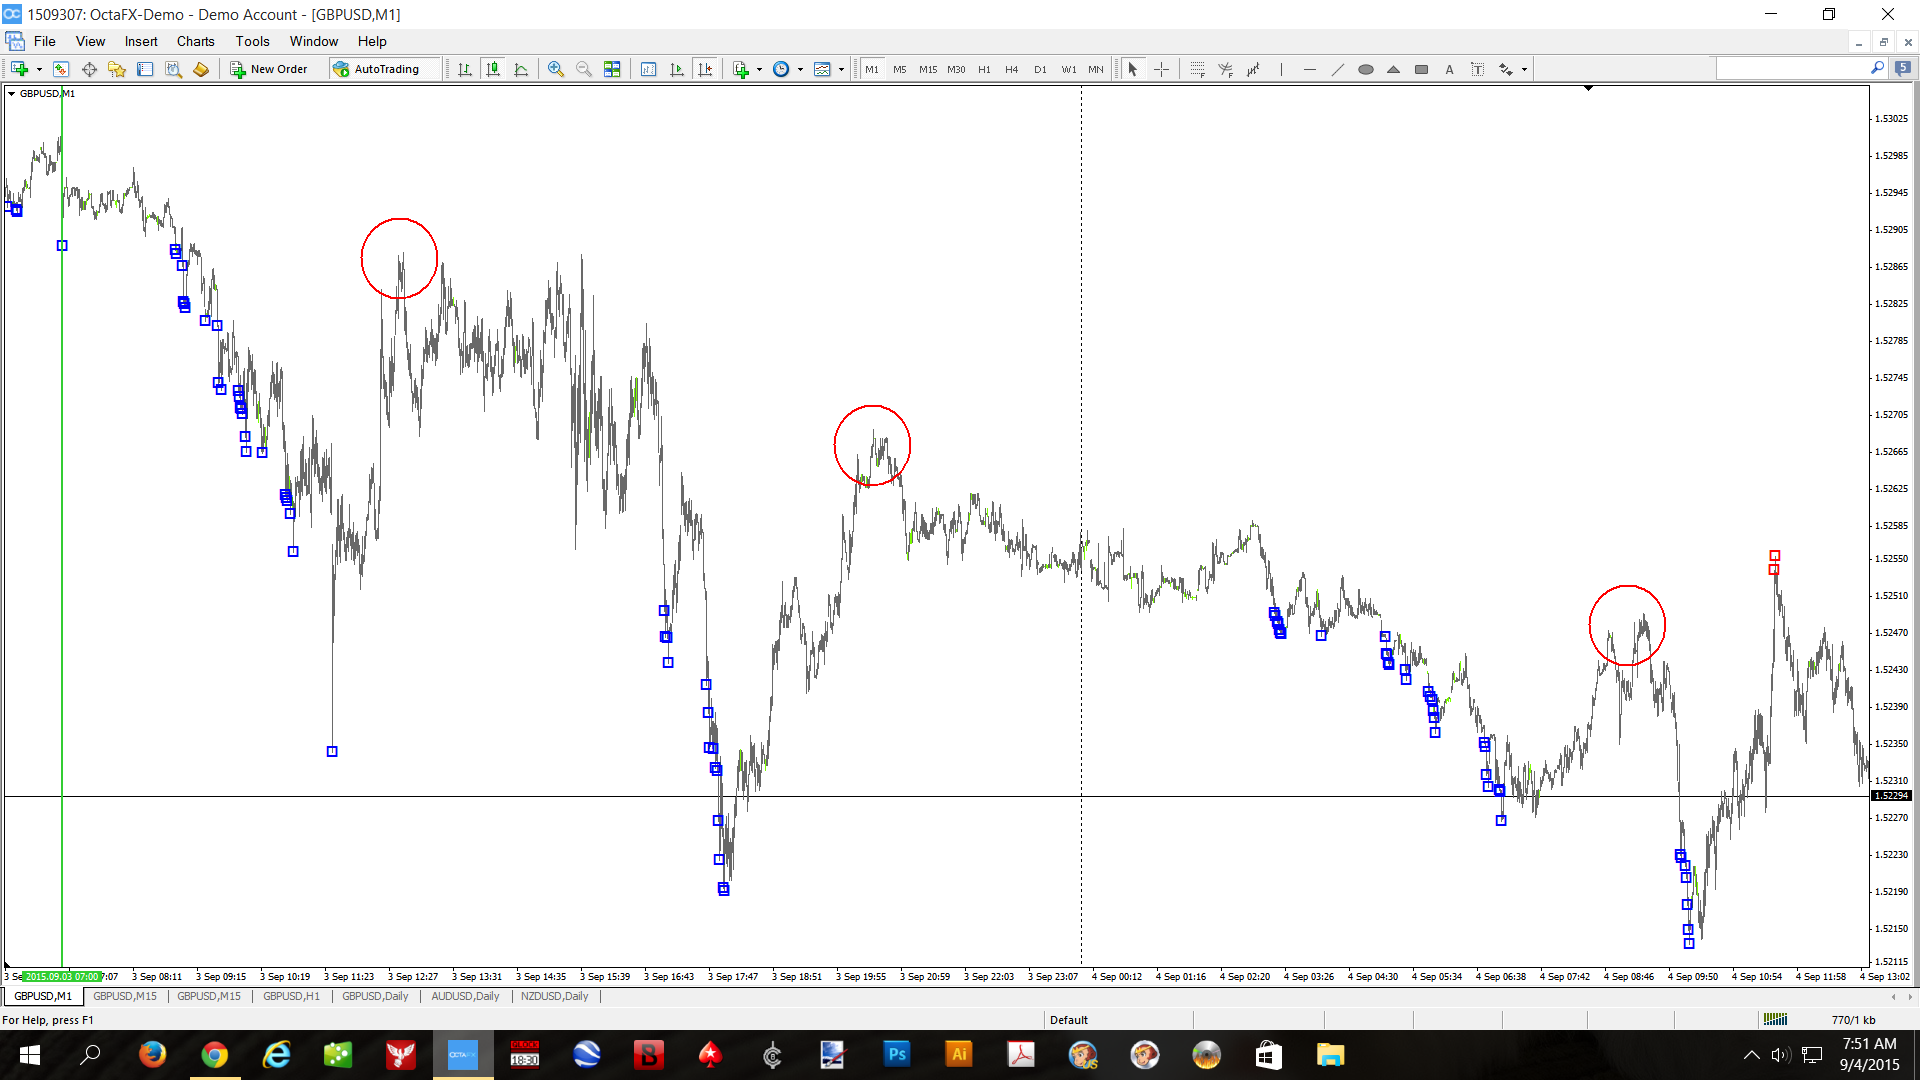Open the Tools menu
This screenshot has width=1920, height=1080.
(252, 41)
